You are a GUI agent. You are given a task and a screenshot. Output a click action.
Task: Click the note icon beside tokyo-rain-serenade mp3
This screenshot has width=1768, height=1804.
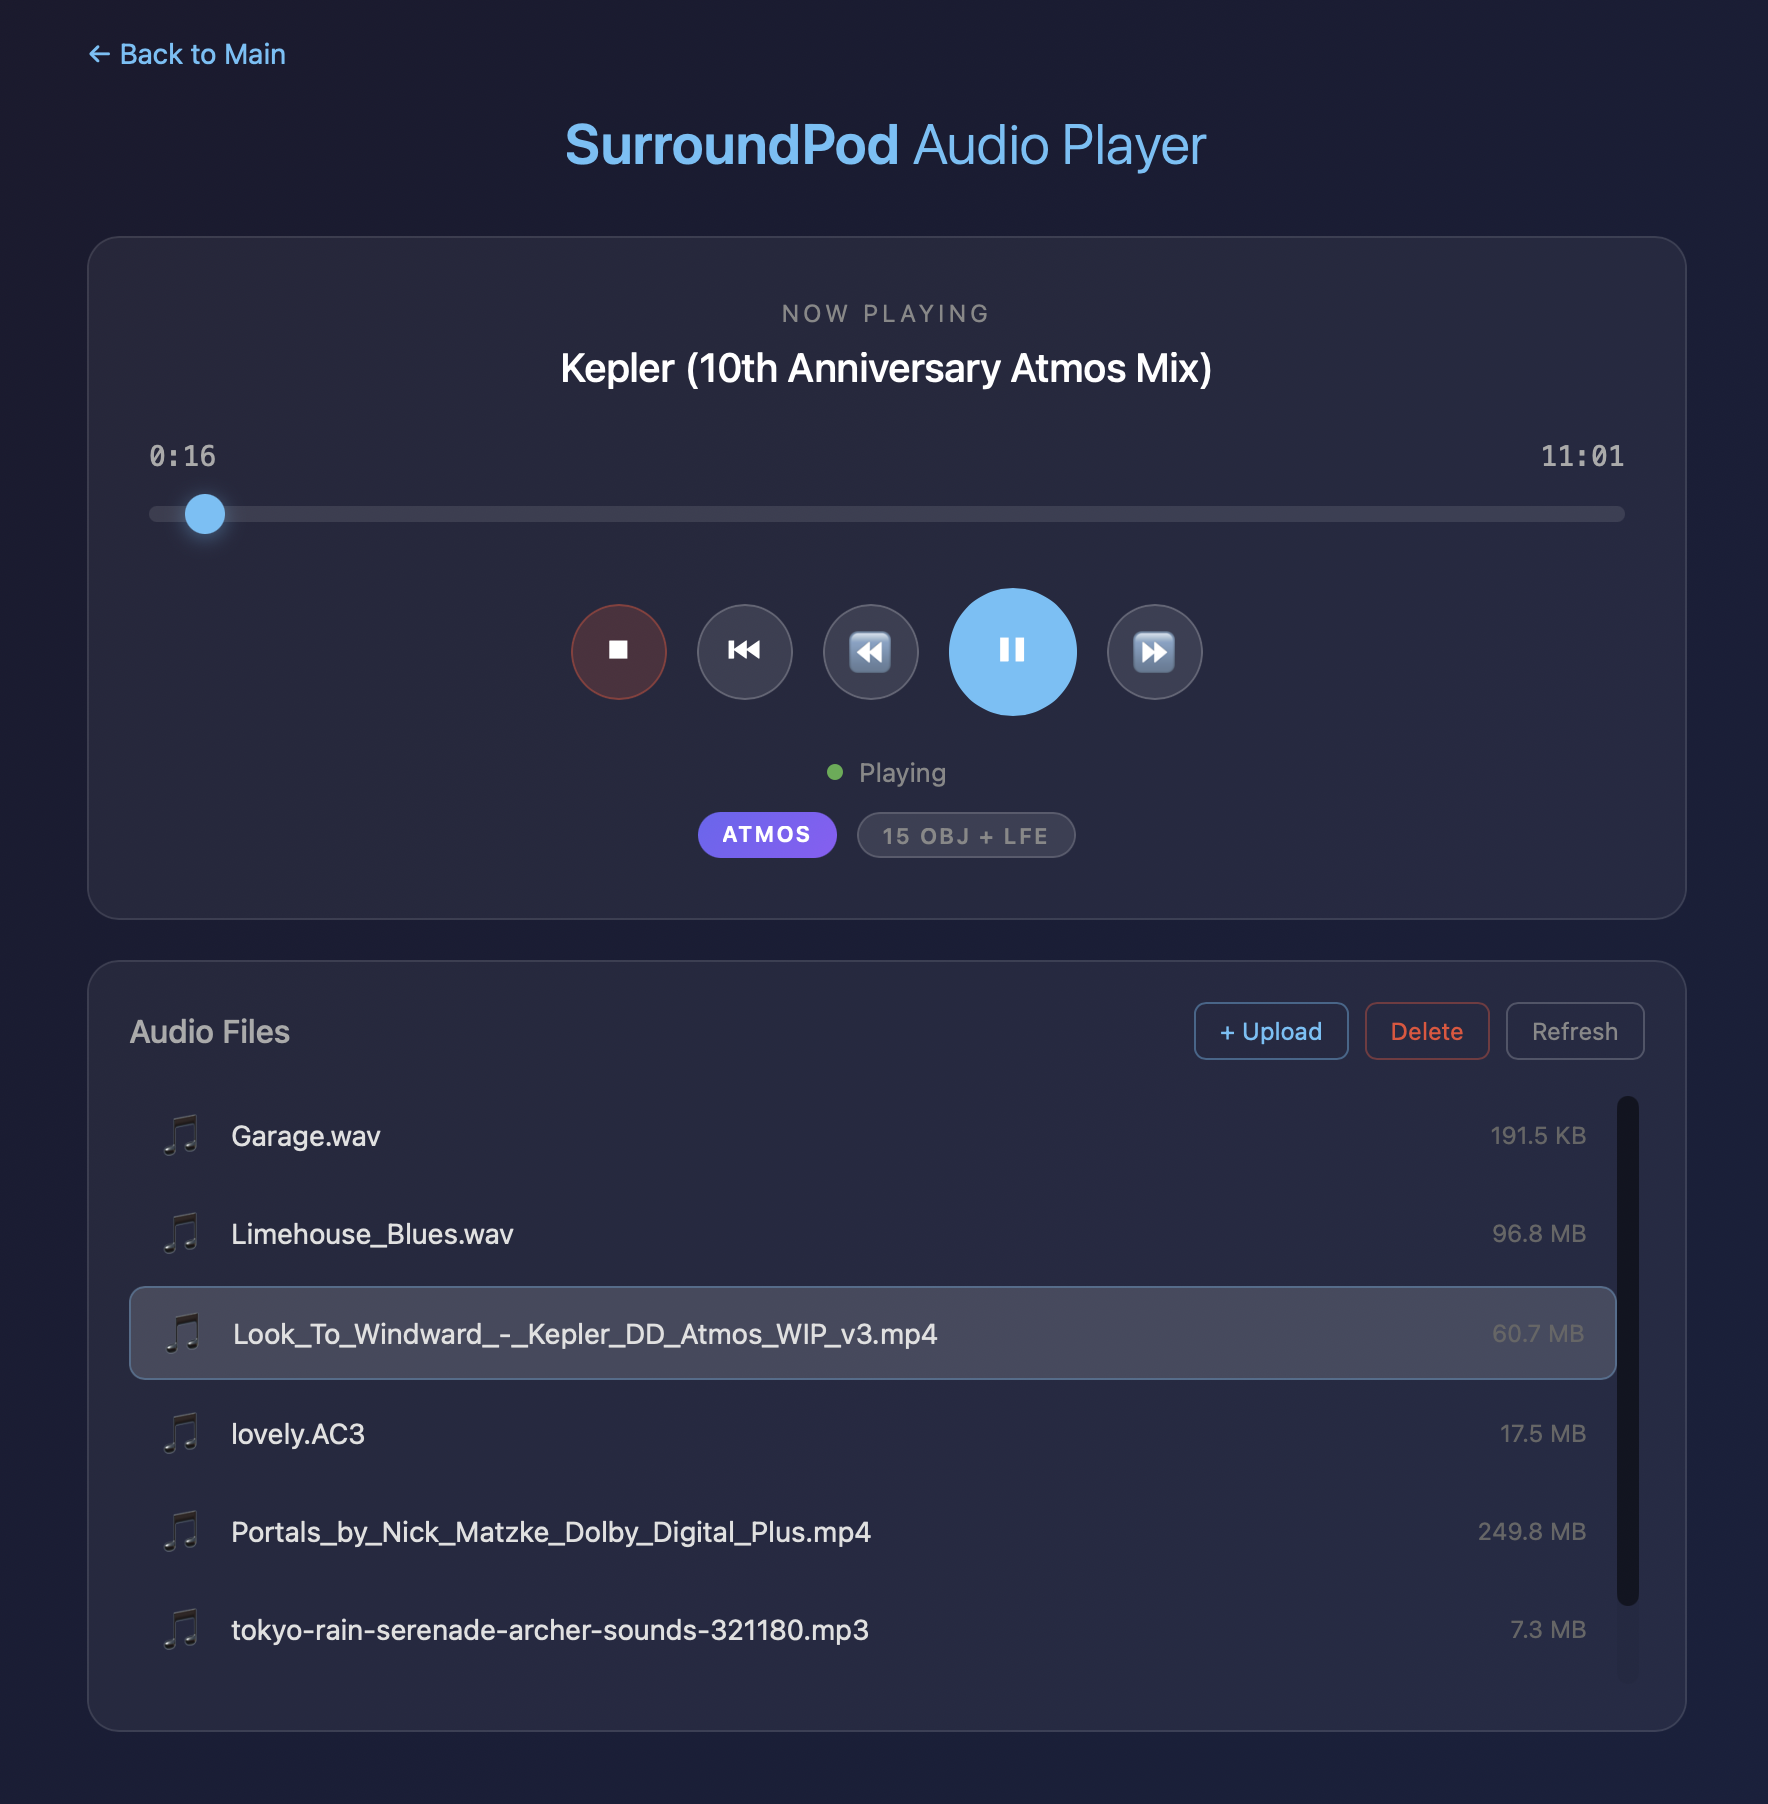point(181,1629)
